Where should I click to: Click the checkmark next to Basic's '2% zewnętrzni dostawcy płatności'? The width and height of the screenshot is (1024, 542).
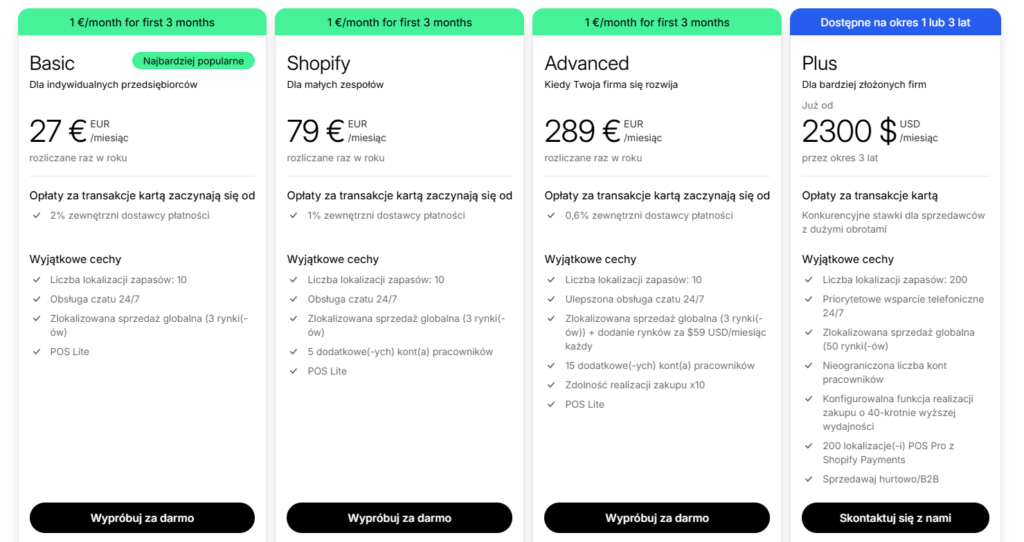[x=36, y=216]
